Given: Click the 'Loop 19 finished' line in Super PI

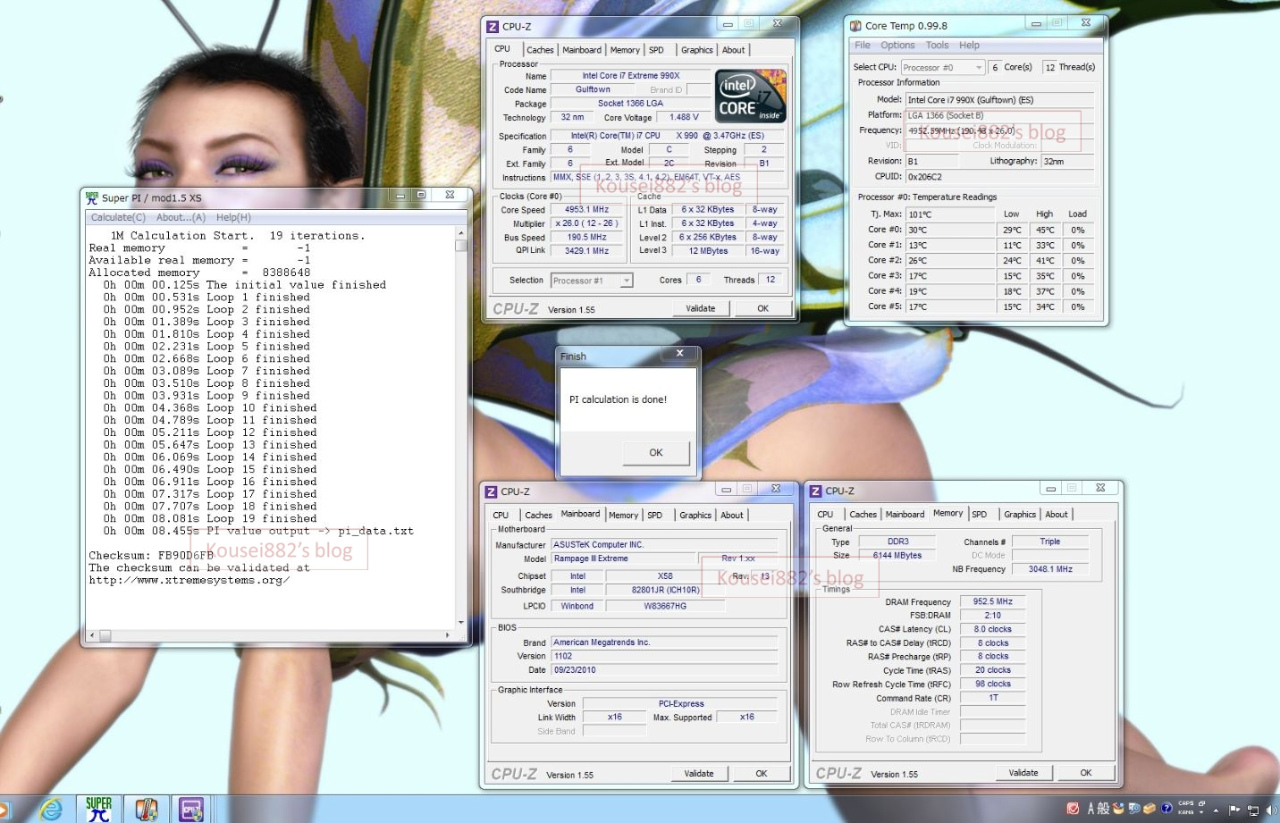Looking at the screenshot, I should point(210,519).
